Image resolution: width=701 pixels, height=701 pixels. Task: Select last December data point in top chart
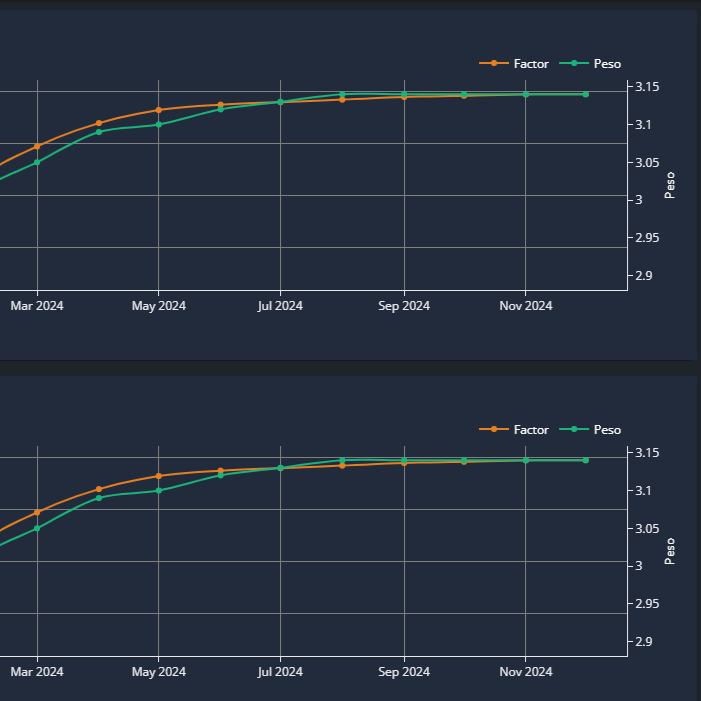click(x=586, y=94)
